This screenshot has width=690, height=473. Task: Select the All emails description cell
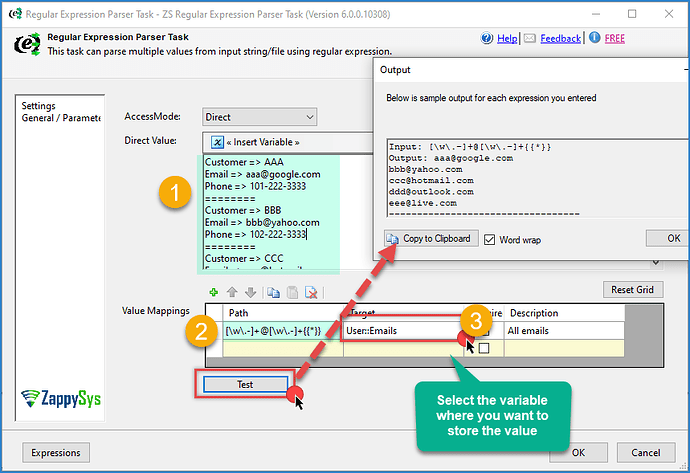[564, 331]
